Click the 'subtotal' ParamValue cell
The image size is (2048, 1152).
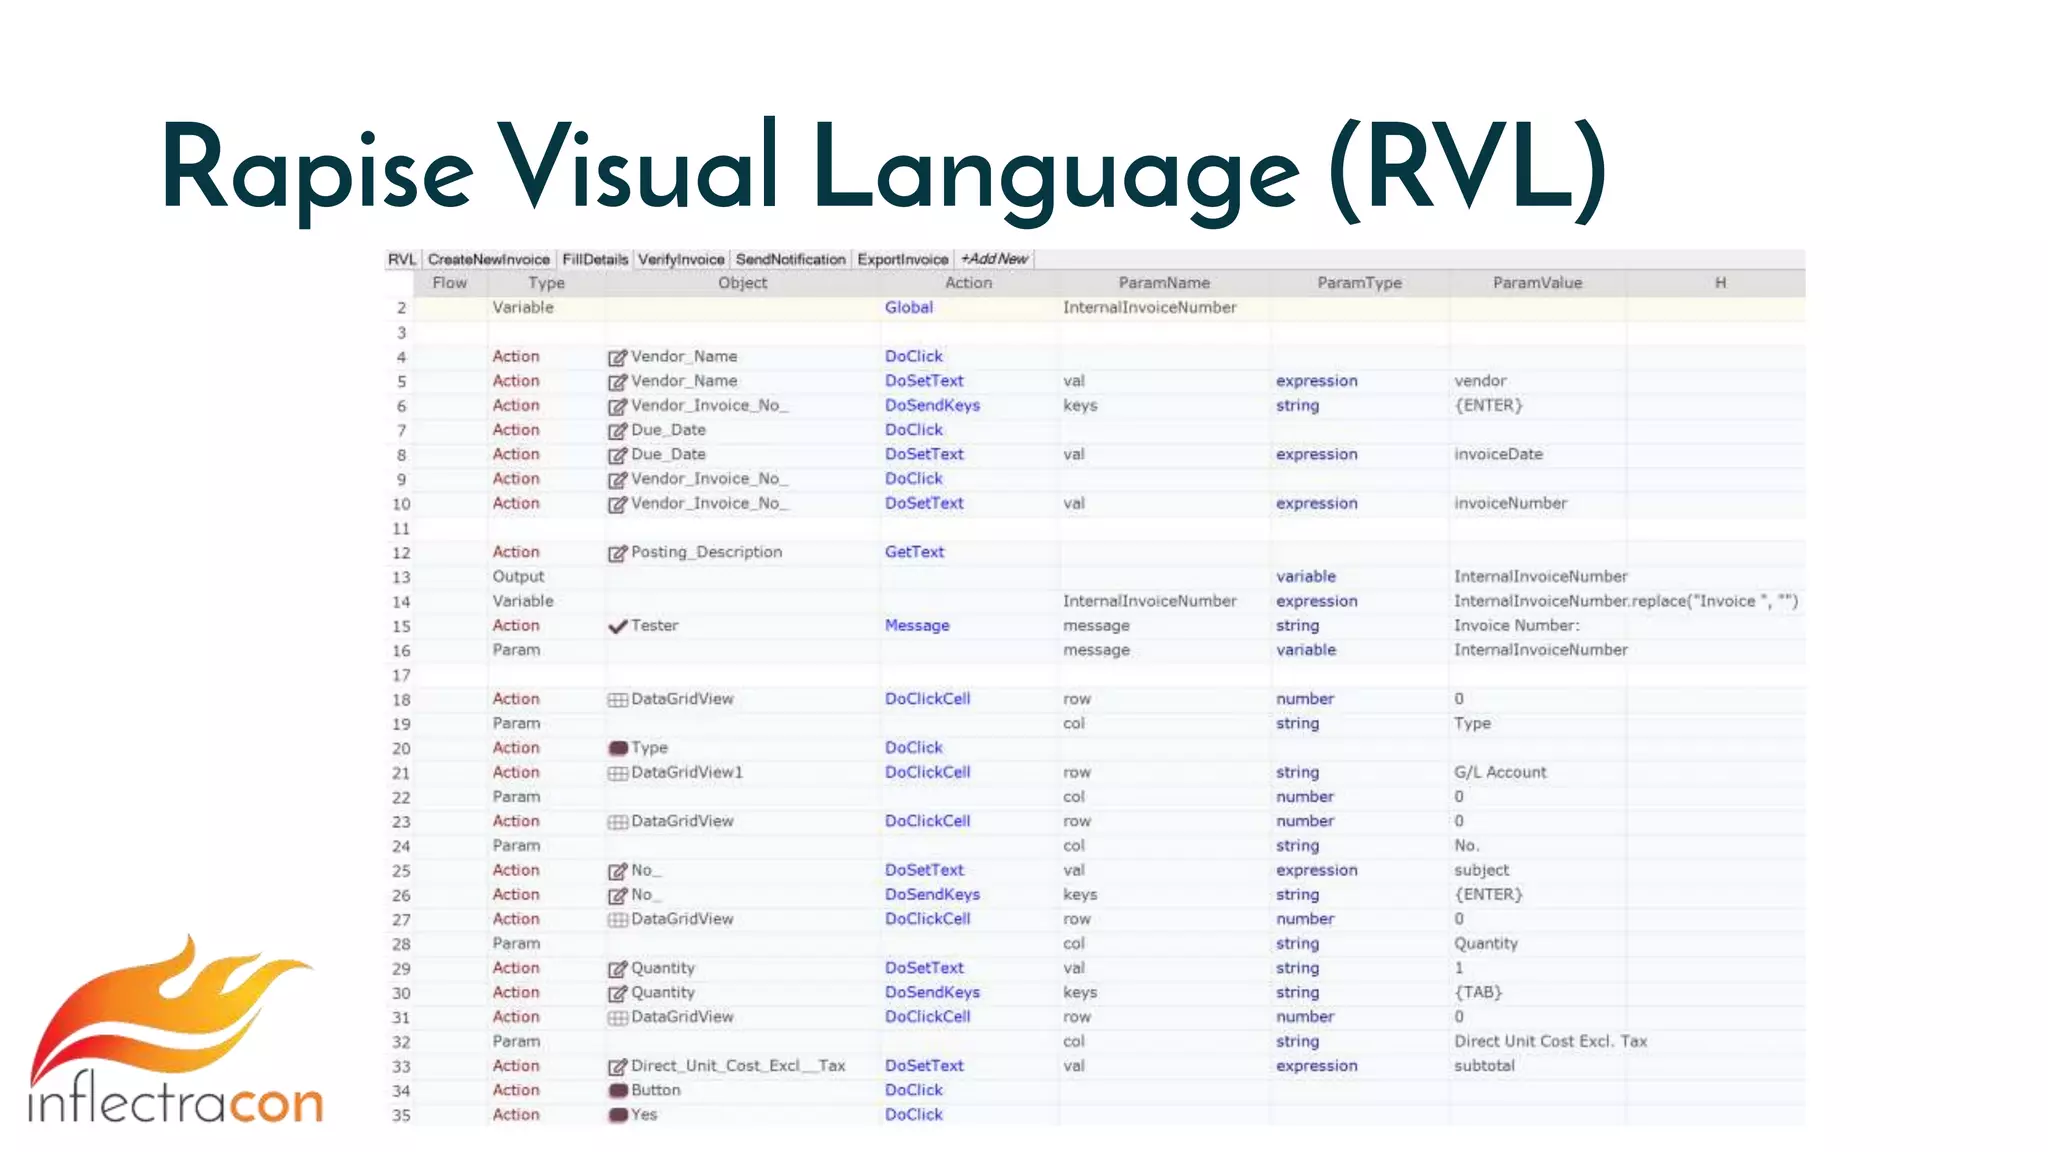[1484, 1066]
